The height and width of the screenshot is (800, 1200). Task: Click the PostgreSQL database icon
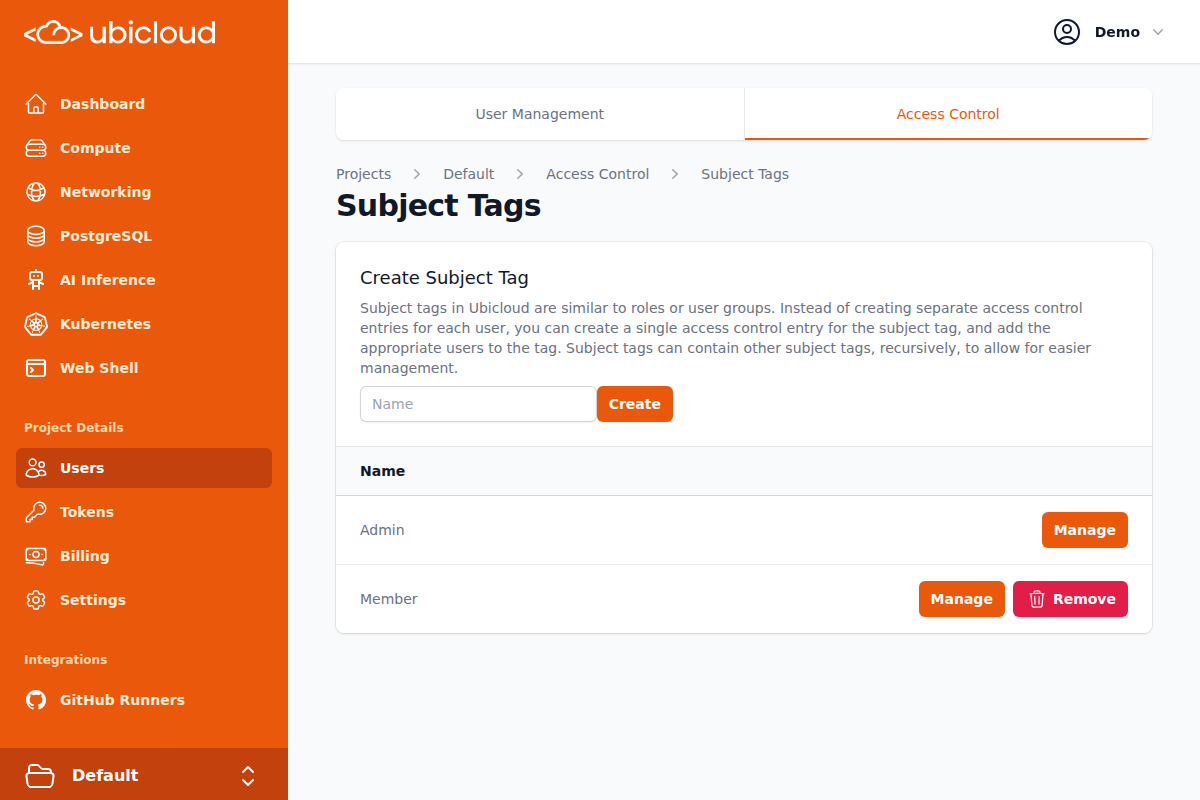[x=36, y=236]
